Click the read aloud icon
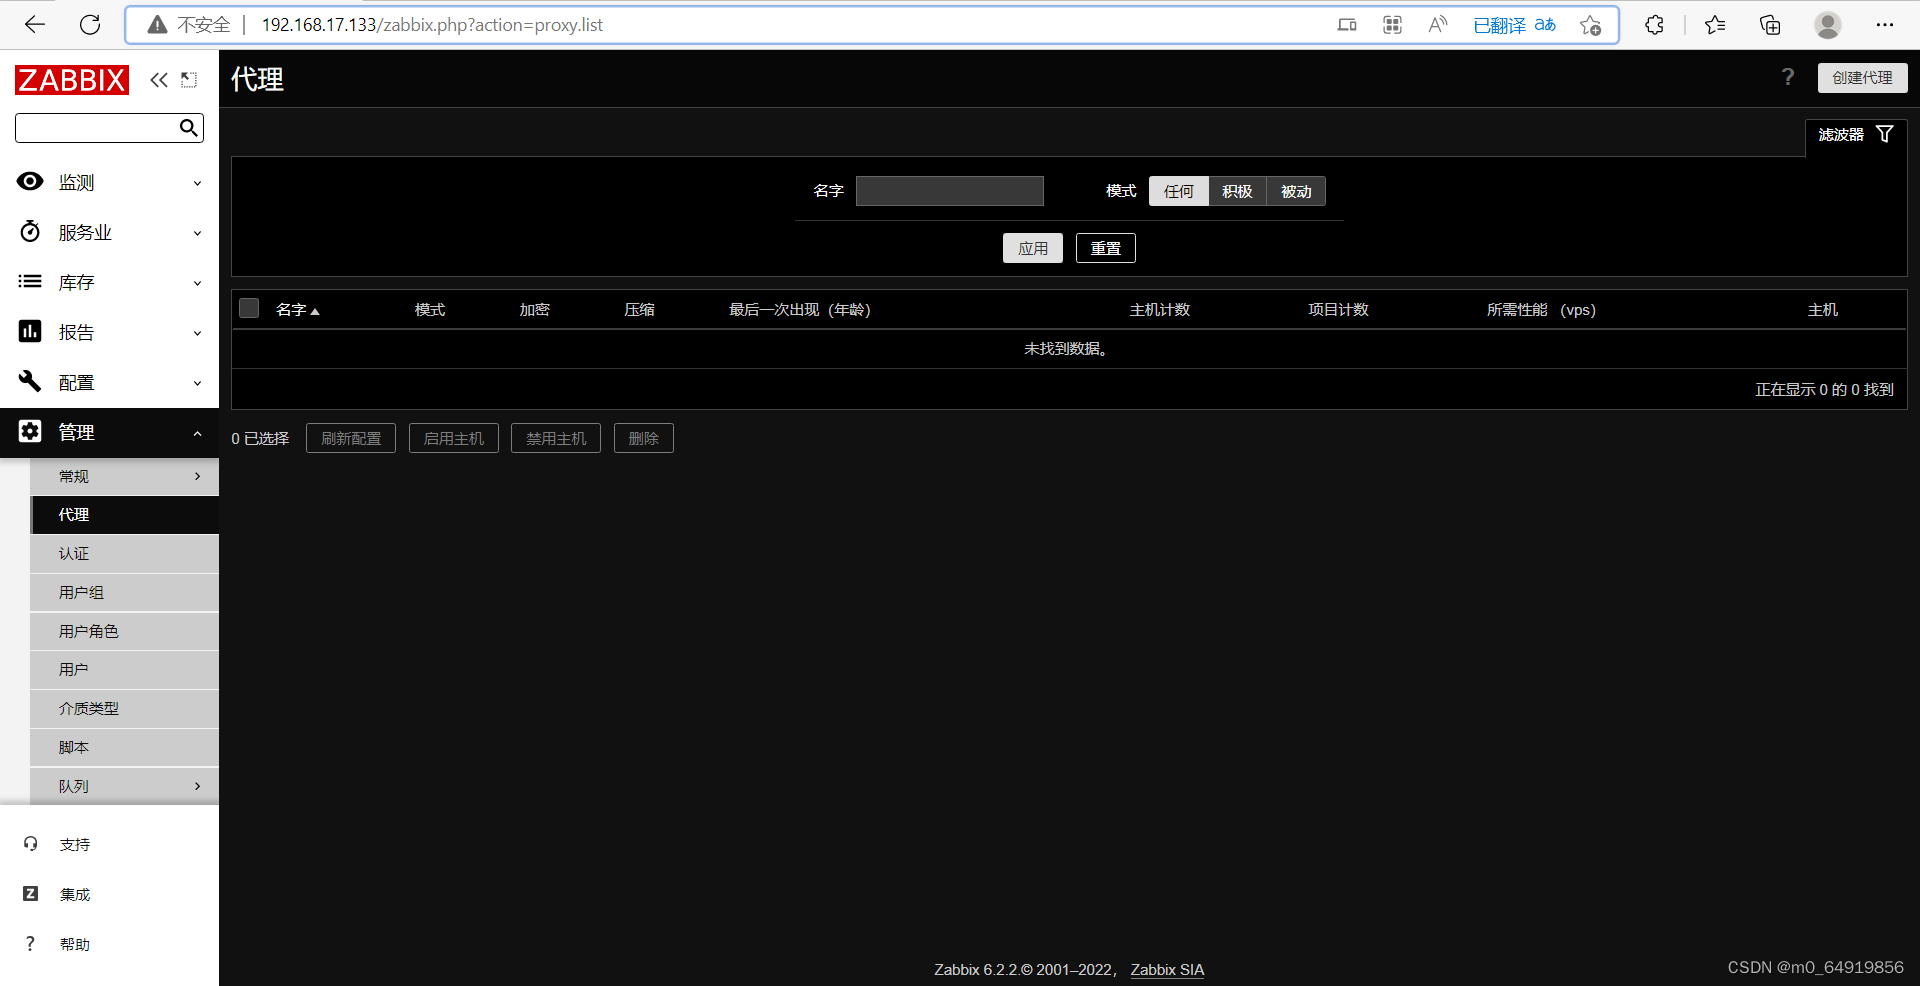This screenshot has width=1920, height=986. click(1438, 25)
